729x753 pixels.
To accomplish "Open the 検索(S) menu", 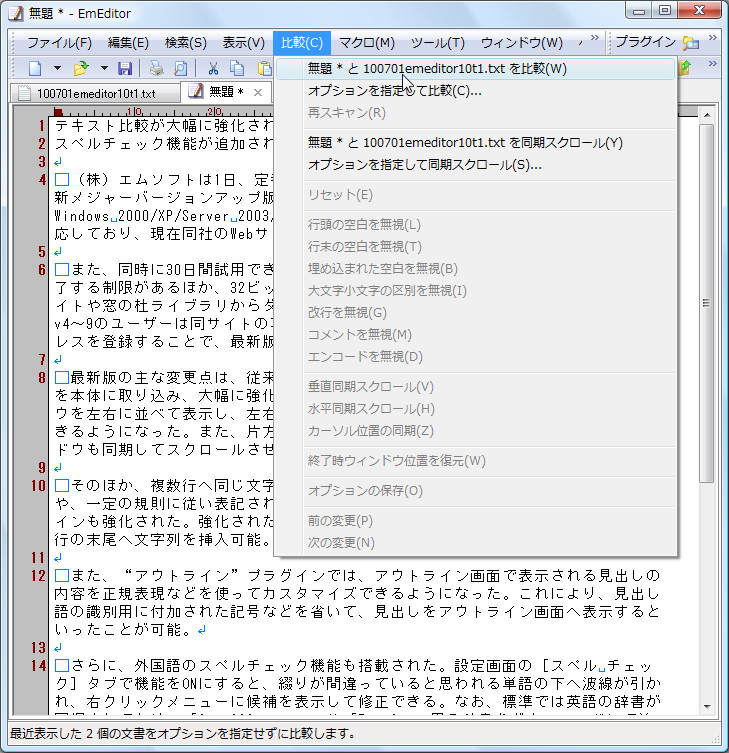I will point(185,43).
